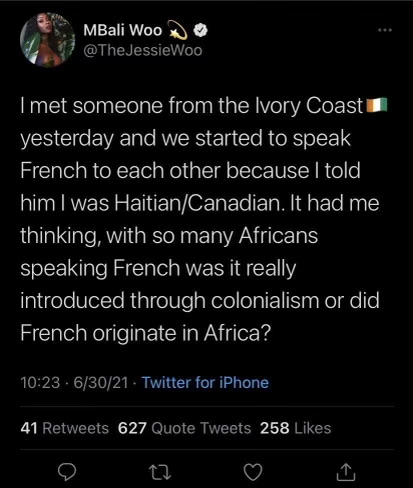Click the number 627 count
Image resolution: width=413 pixels, height=488 pixels.
132,428
